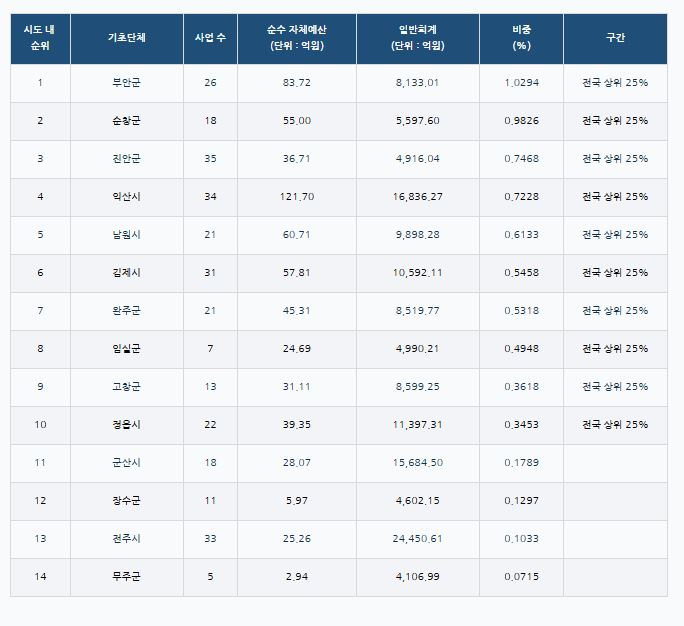Click budget value 57.81
This screenshot has width=684, height=626.
pyautogui.click(x=297, y=273)
